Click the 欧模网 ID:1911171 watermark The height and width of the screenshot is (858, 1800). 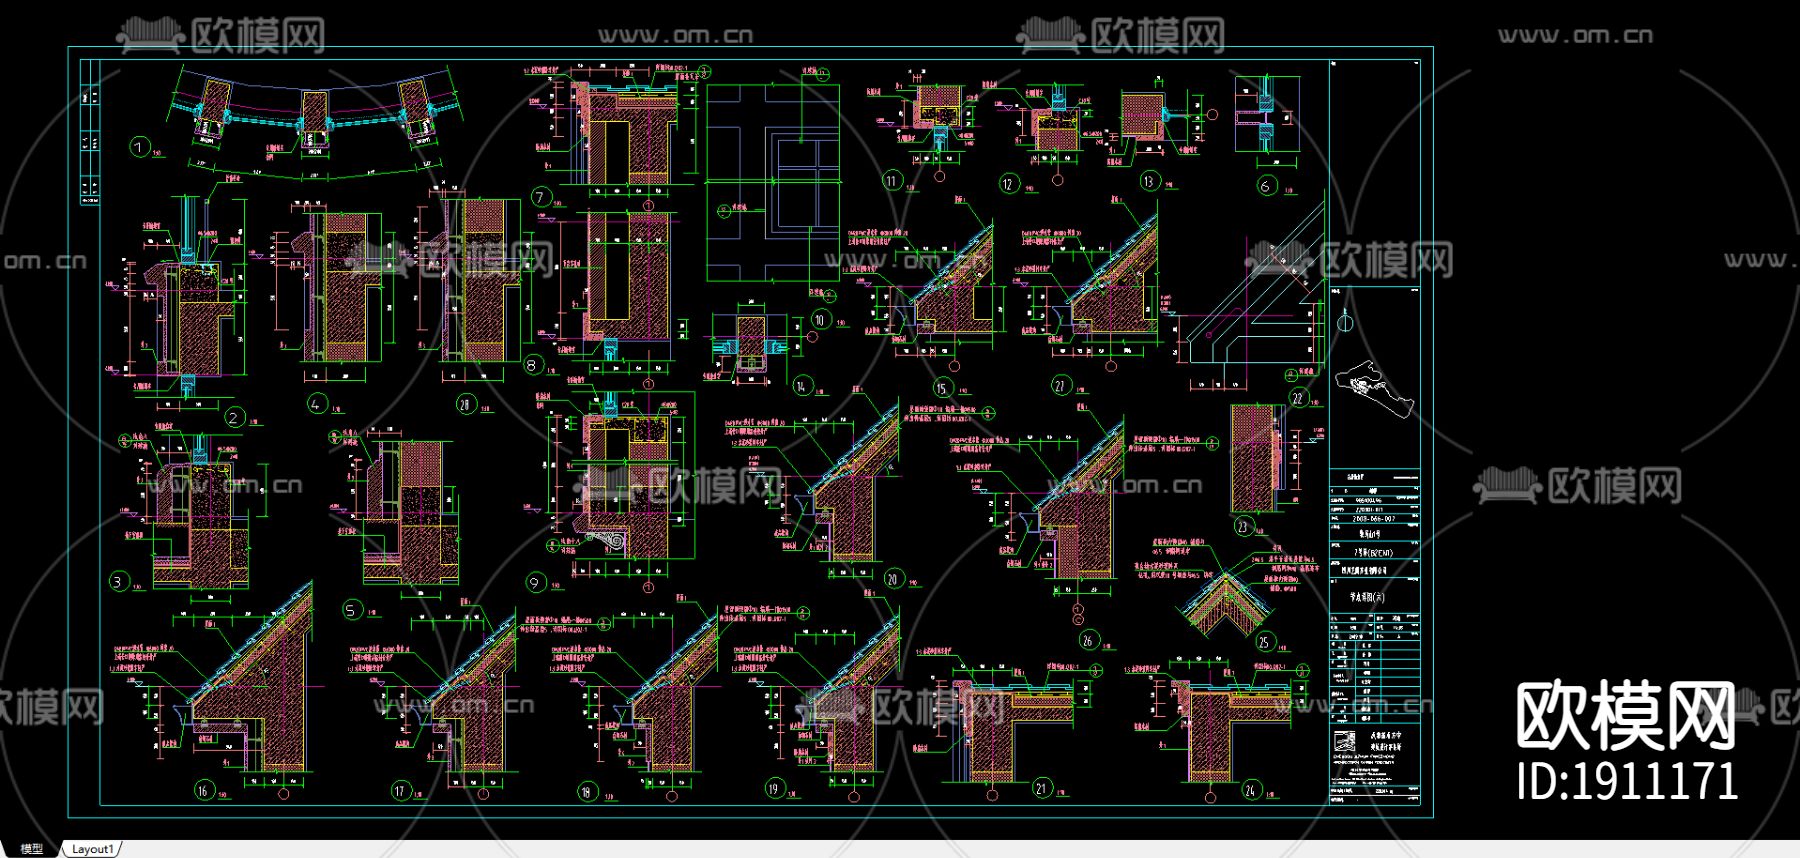tap(1627, 741)
